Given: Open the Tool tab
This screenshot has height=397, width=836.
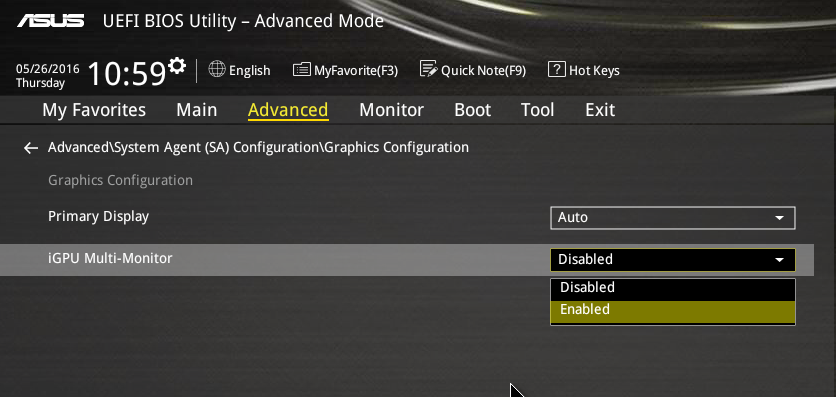Looking at the screenshot, I should point(537,110).
